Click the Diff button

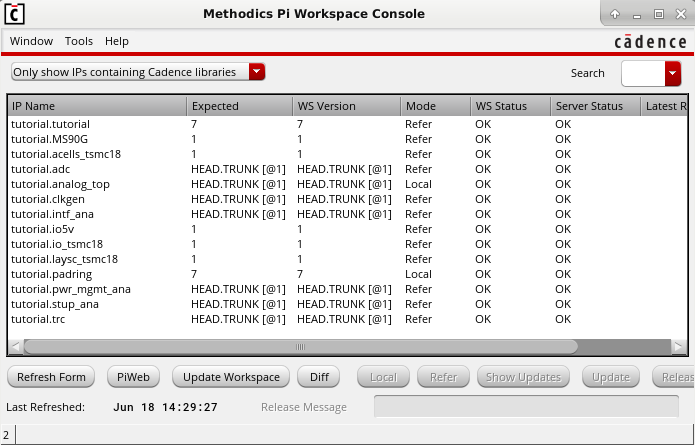click(319, 377)
